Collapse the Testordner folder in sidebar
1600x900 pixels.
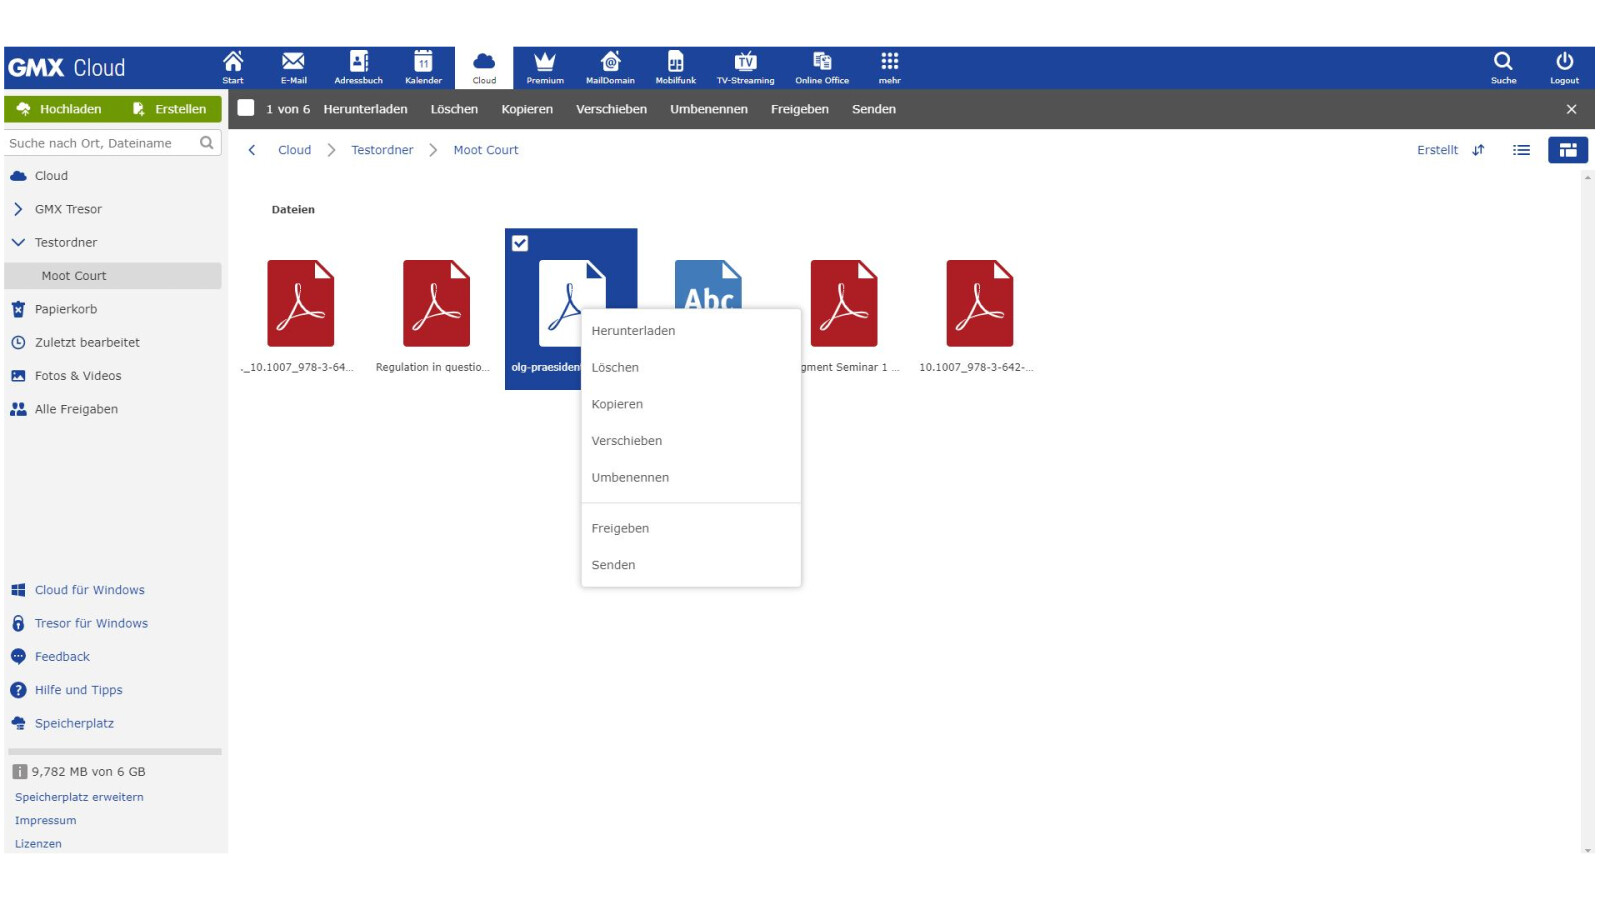click(18, 243)
